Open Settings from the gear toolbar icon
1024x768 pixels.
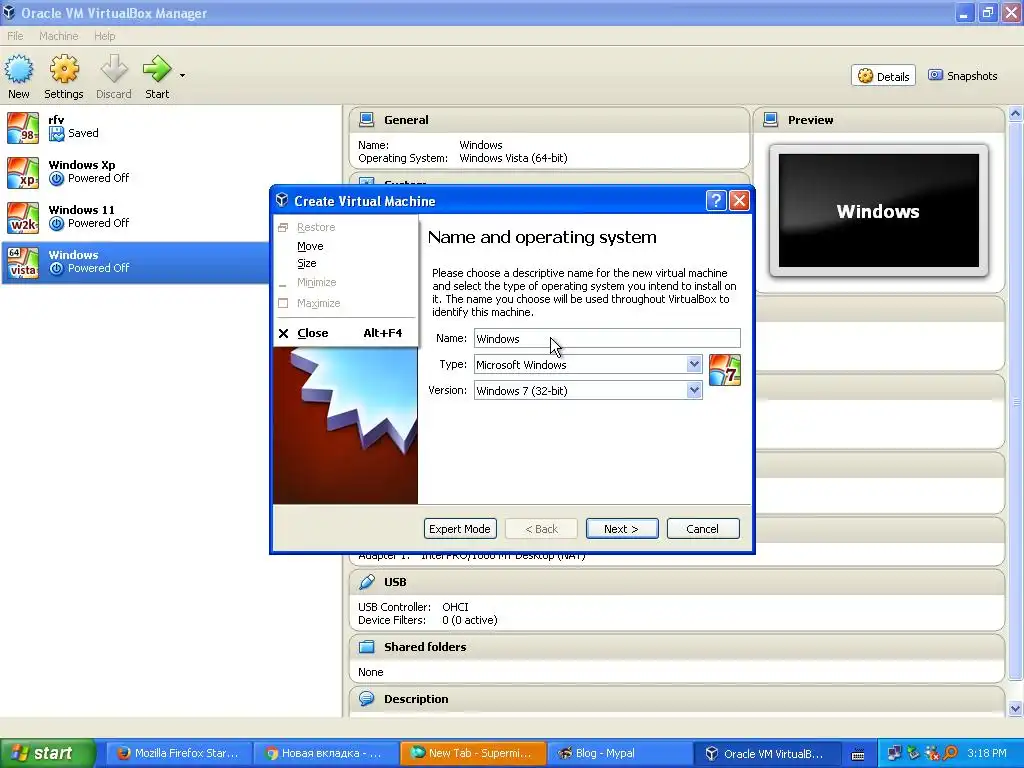pyautogui.click(x=64, y=70)
